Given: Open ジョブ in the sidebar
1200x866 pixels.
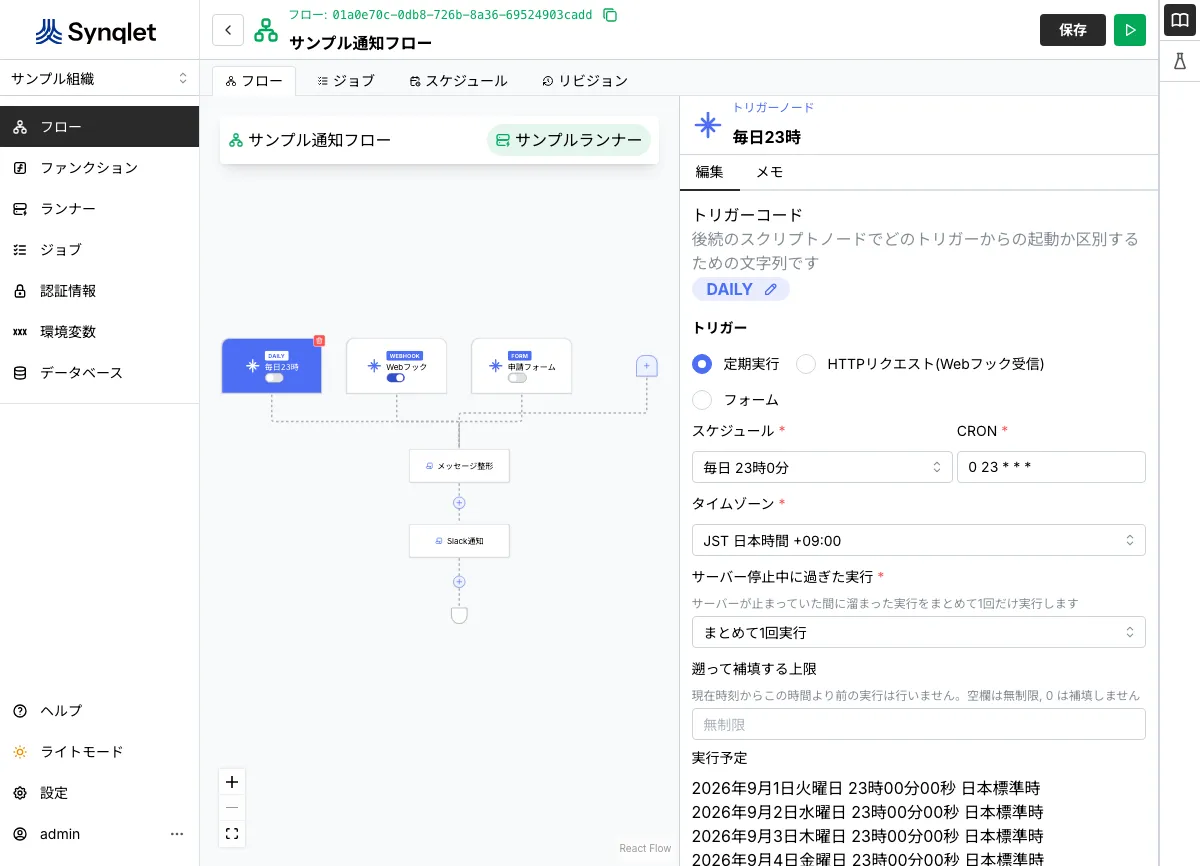Looking at the screenshot, I should 99,250.
